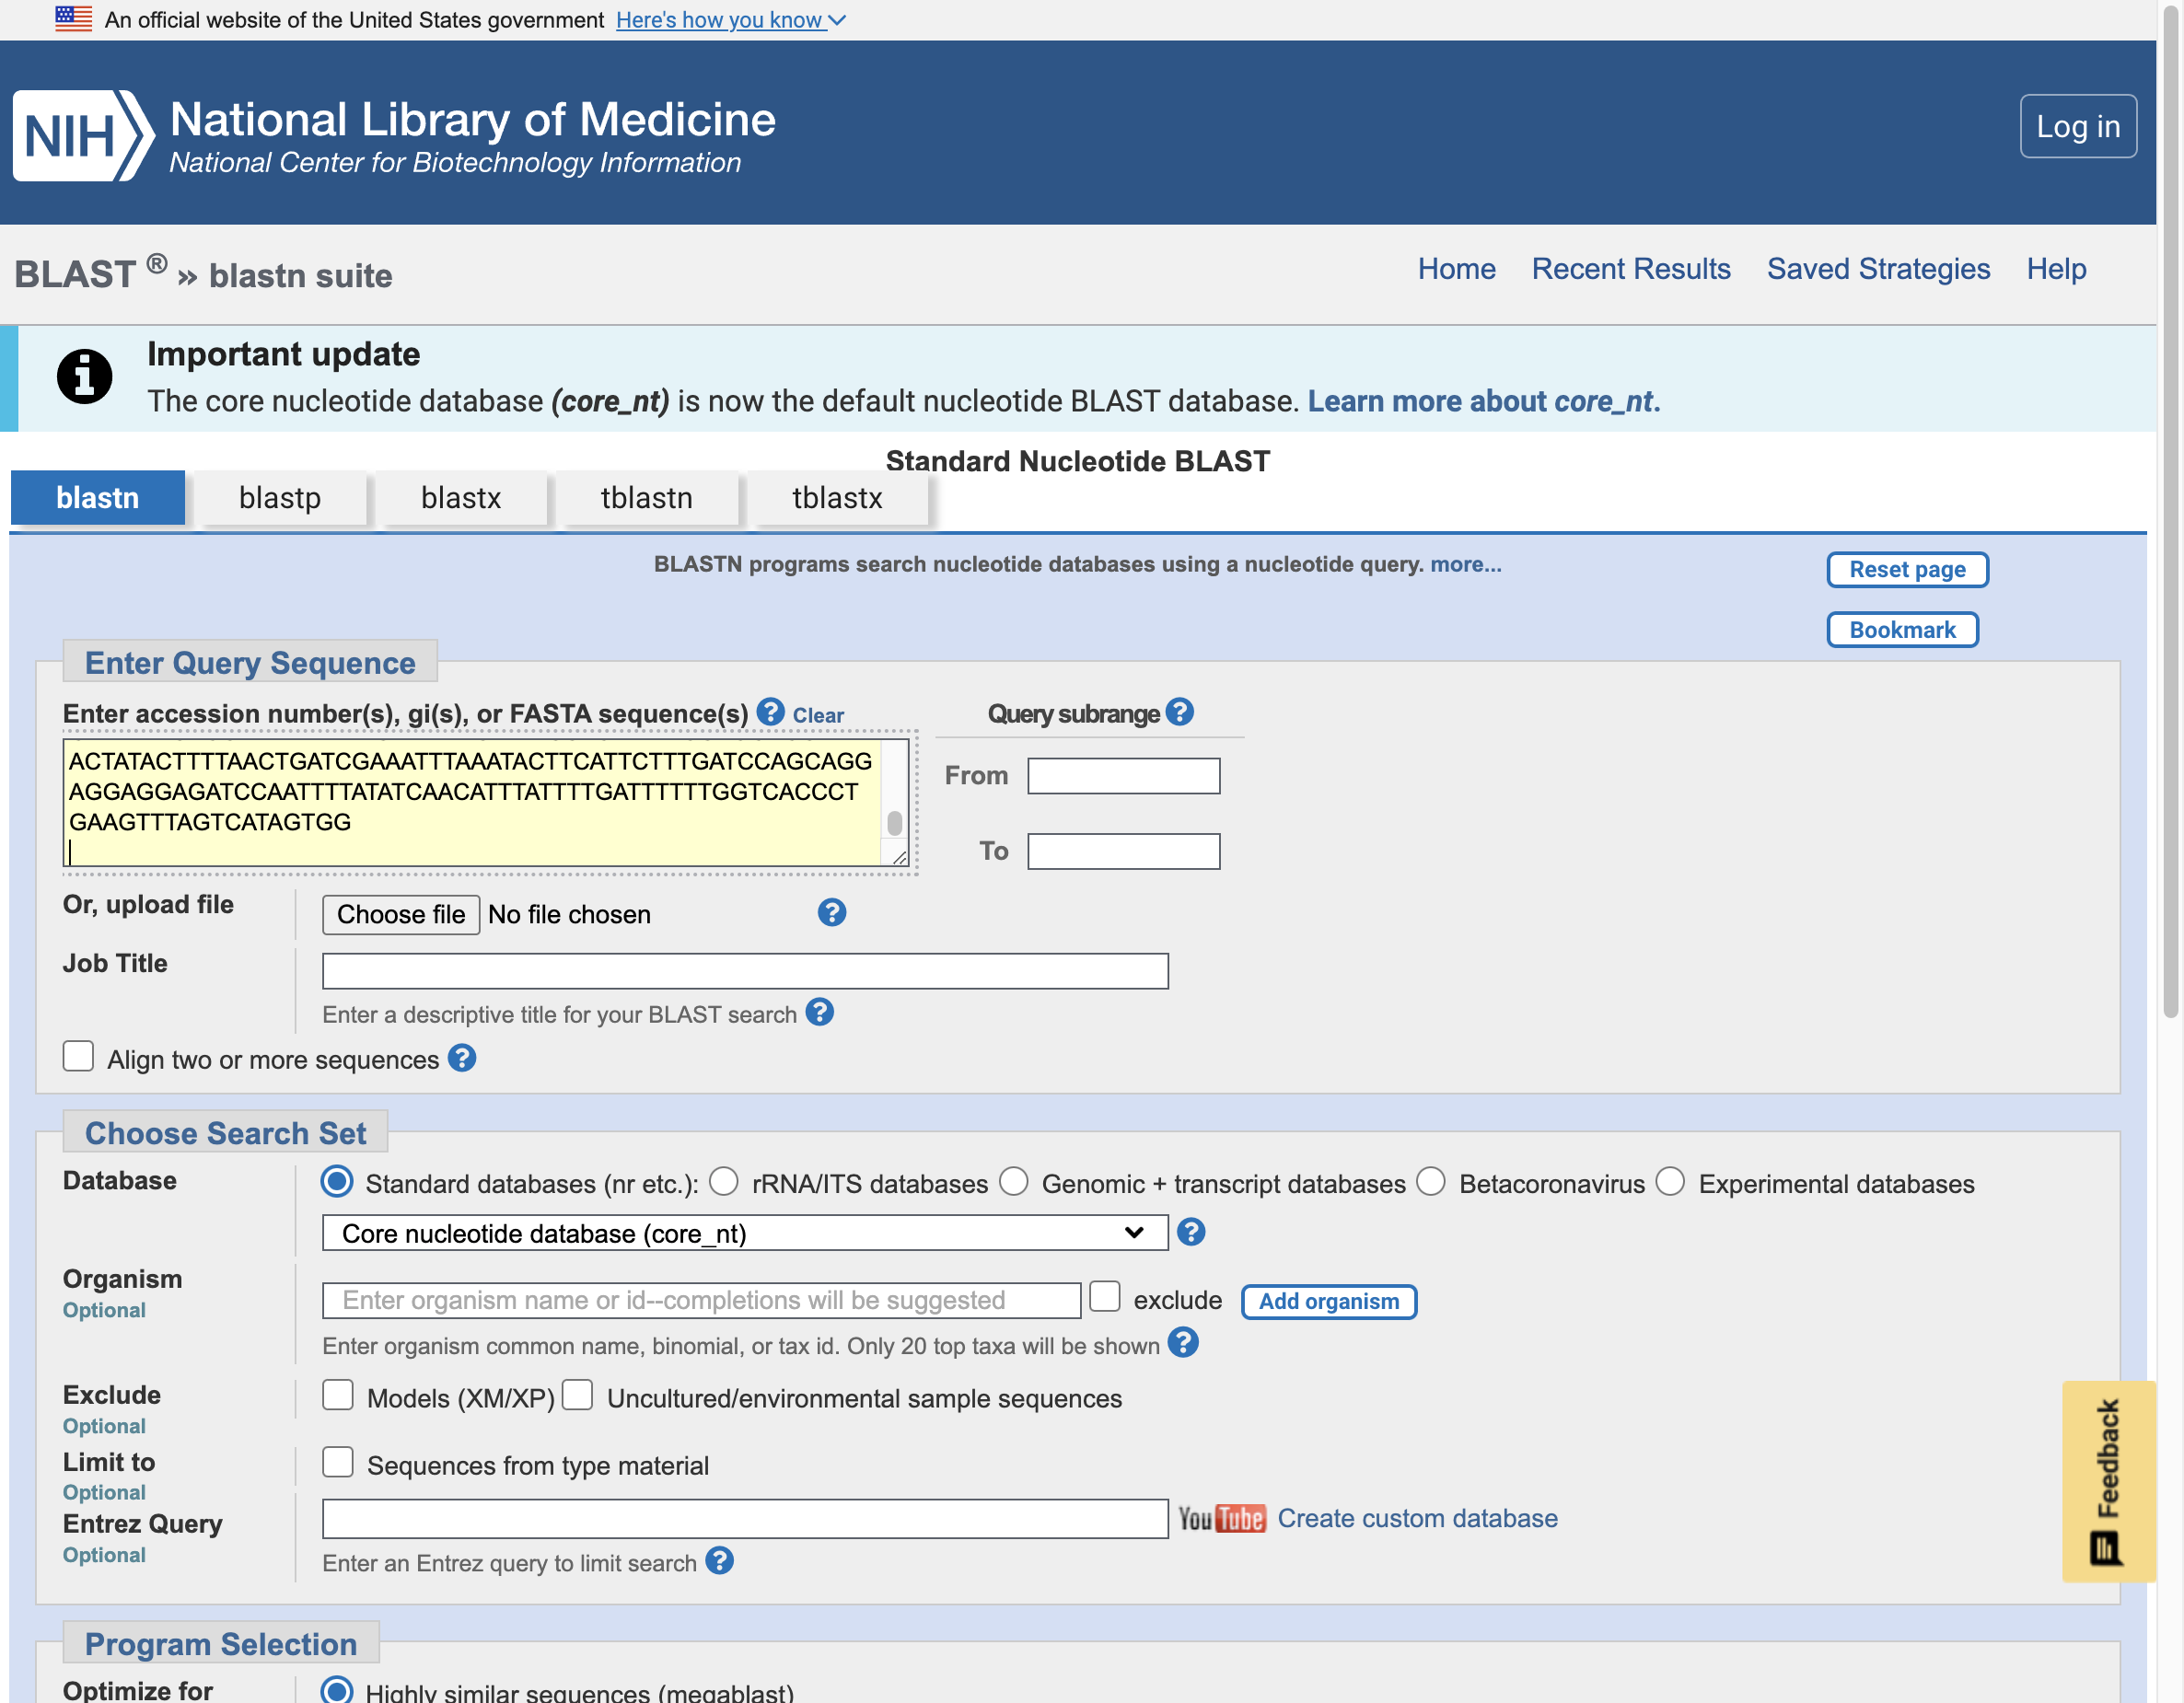The image size is (2184, 1703).
Task: Enable Align two or more sequences checkbox
Action: (x=78, y=1056)
